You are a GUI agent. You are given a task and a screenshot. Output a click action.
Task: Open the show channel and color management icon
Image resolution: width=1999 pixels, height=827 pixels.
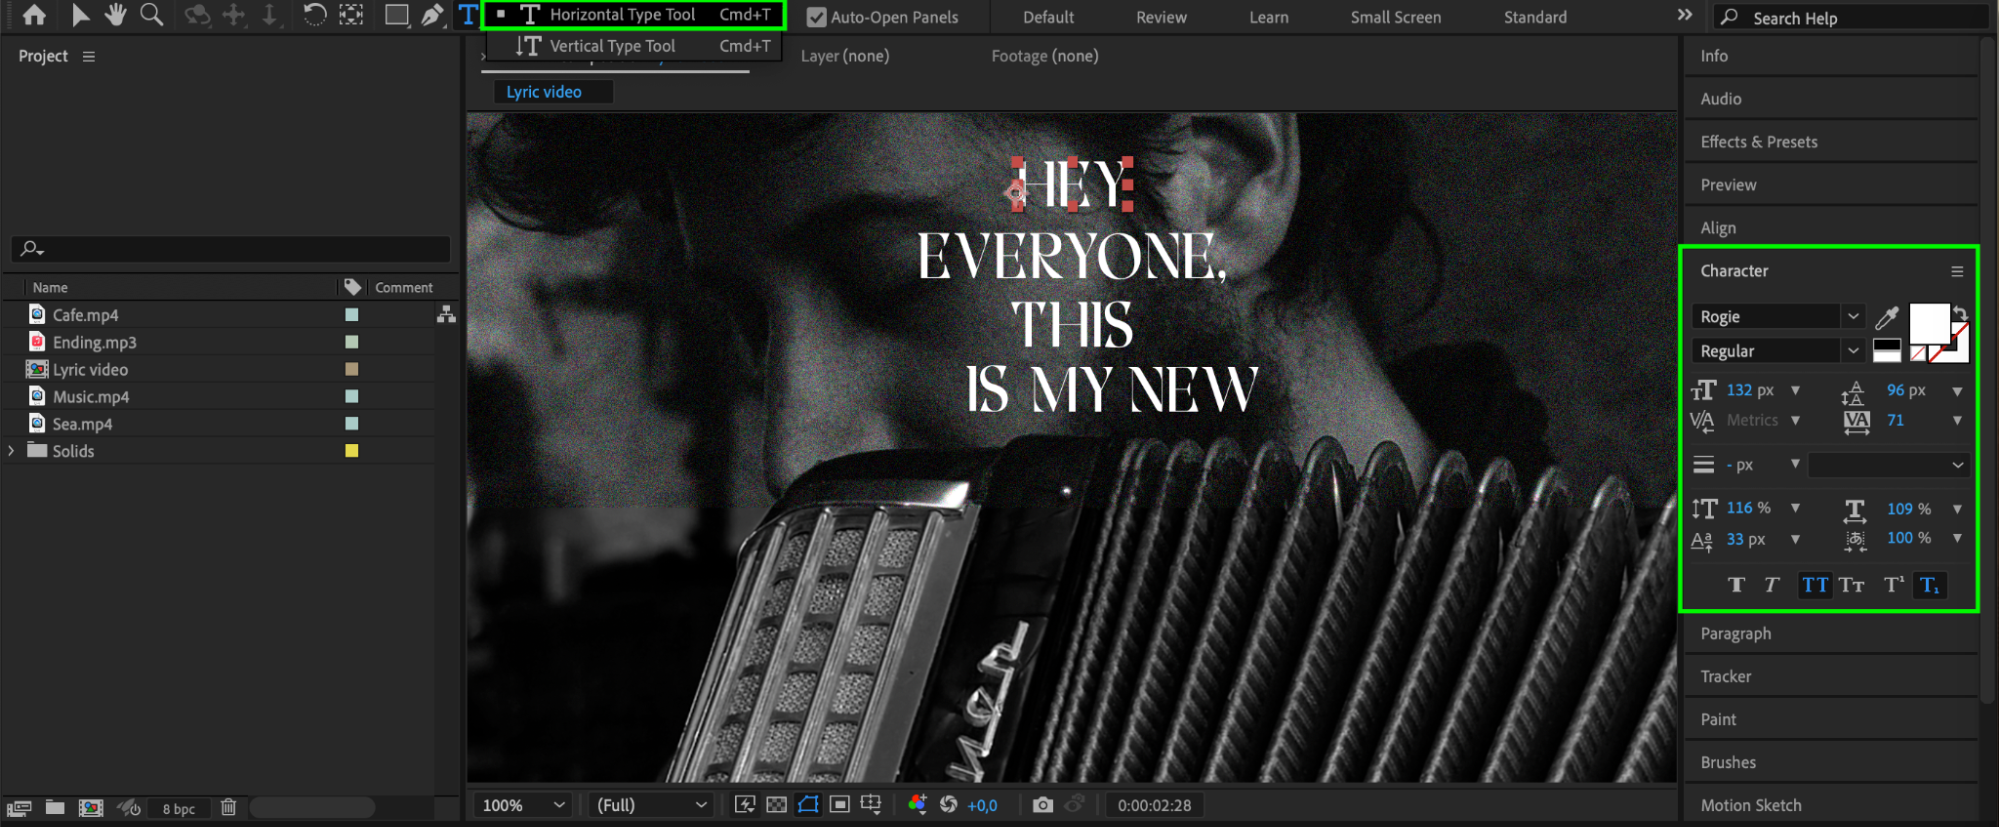(x=917, y=804)
